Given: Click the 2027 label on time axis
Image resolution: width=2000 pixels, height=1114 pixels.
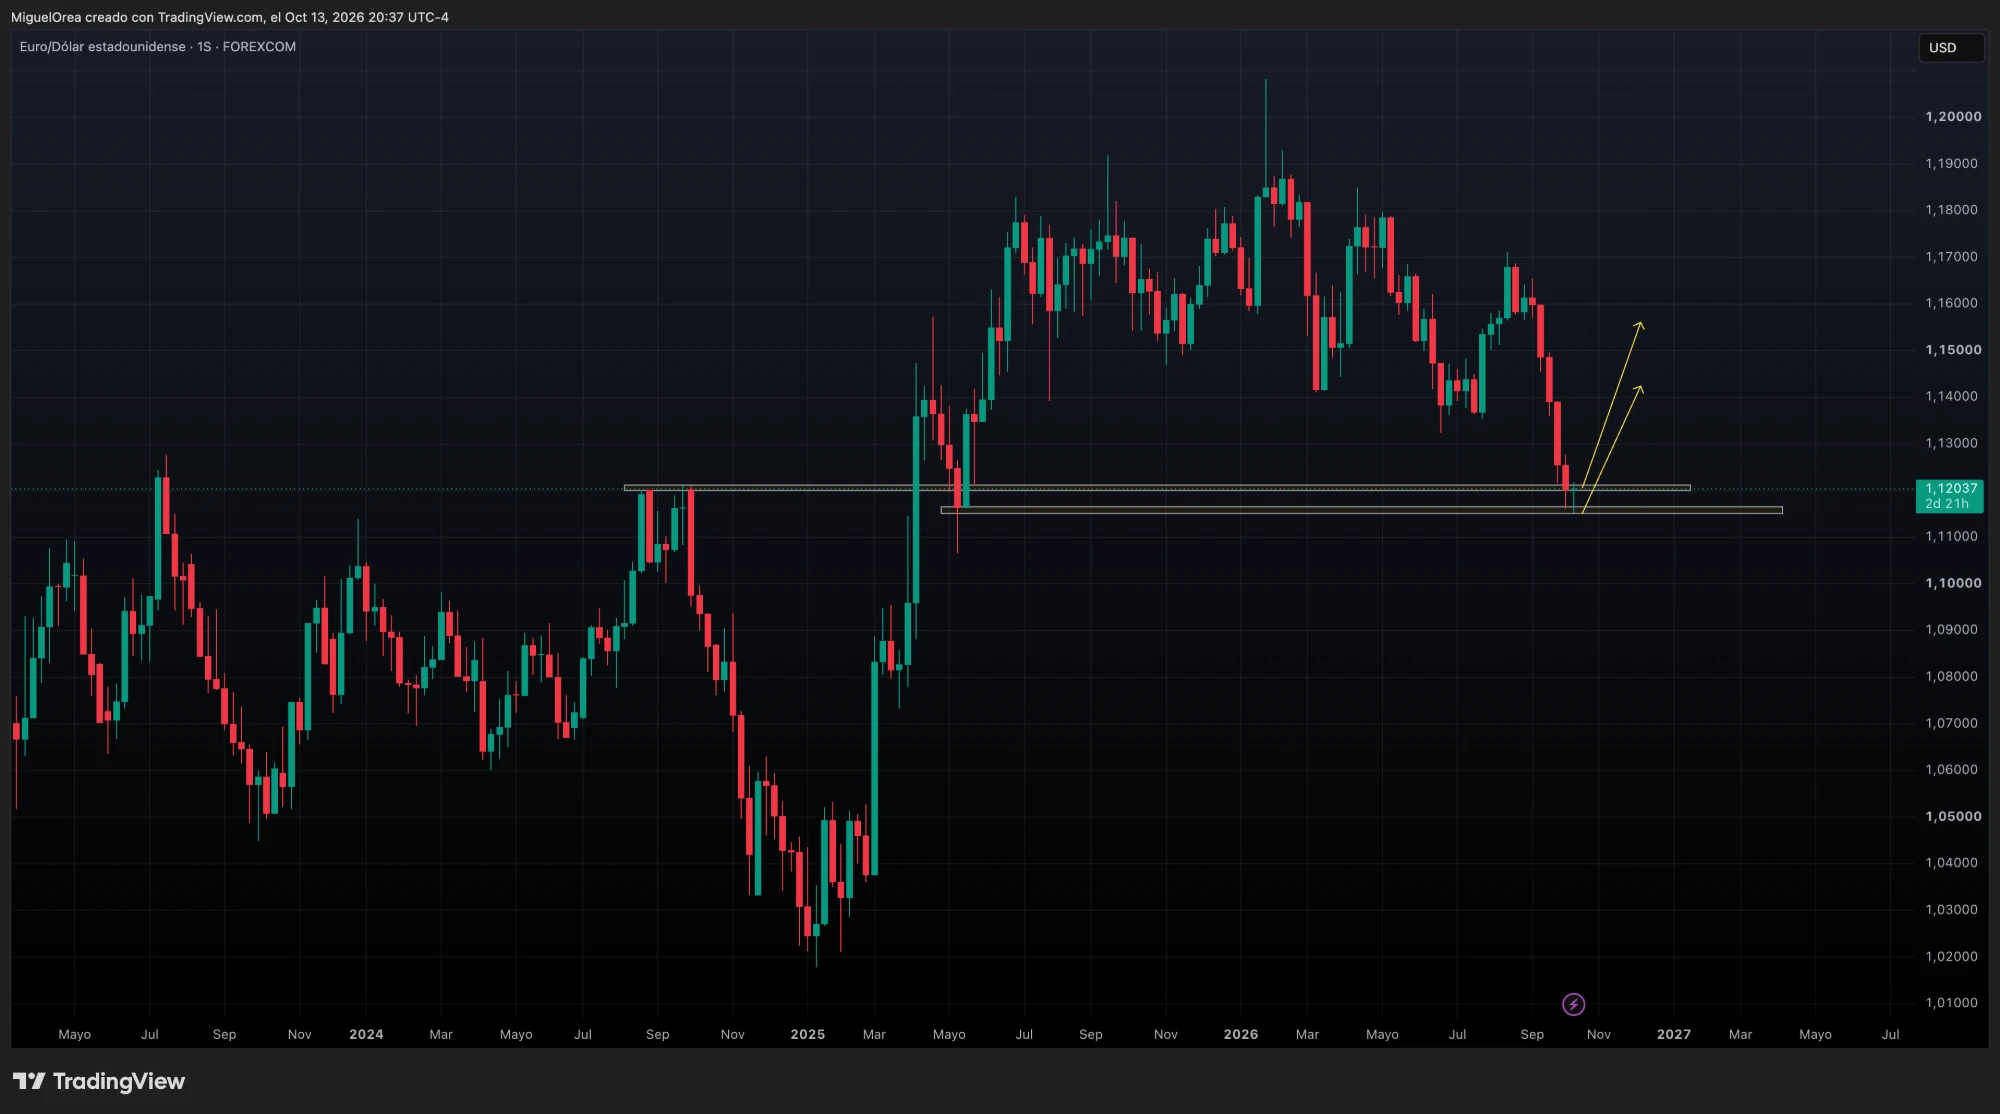Looking at the screenshot, I should point(1673,1034).
